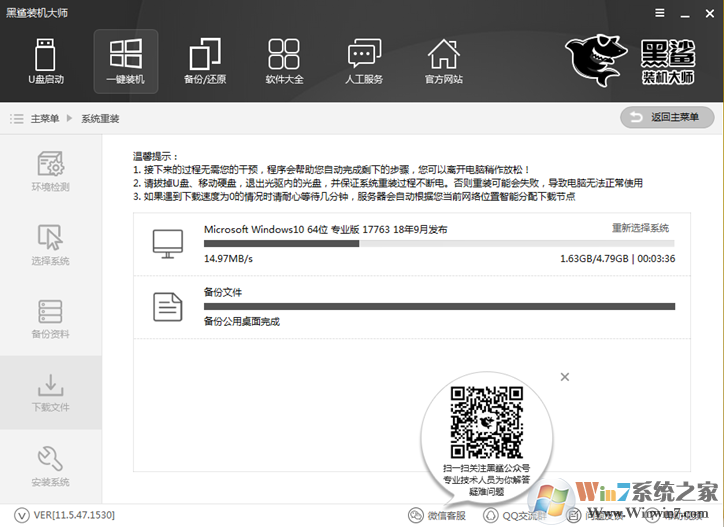
Task: Open 备份/还原 from the top toolbar
Action: 205,61
